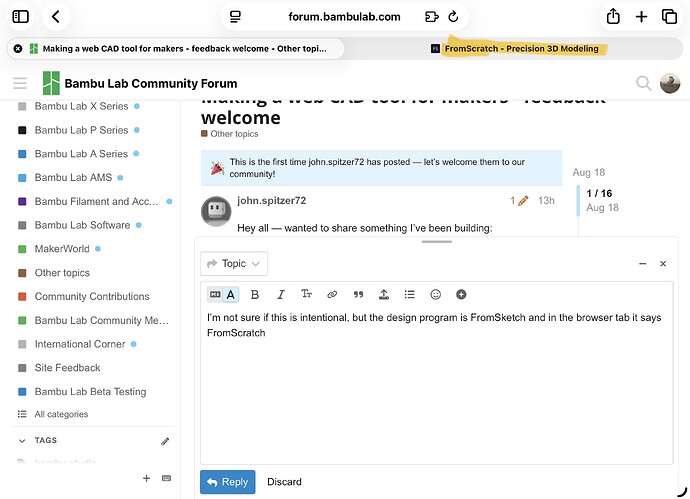
Task: Go back to the previous page
Action: point(56,17)
